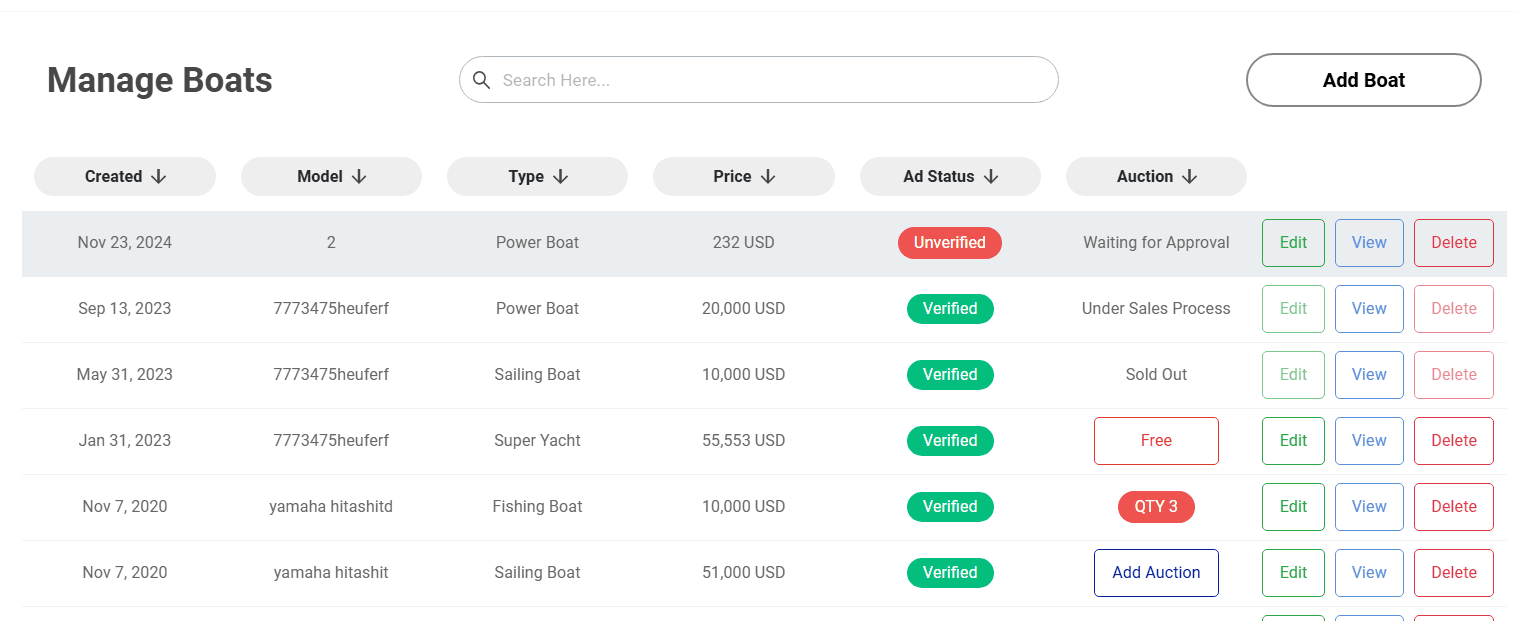
Task: Edit the Power Boat priced 232 USD
Action: [1293, 242]
